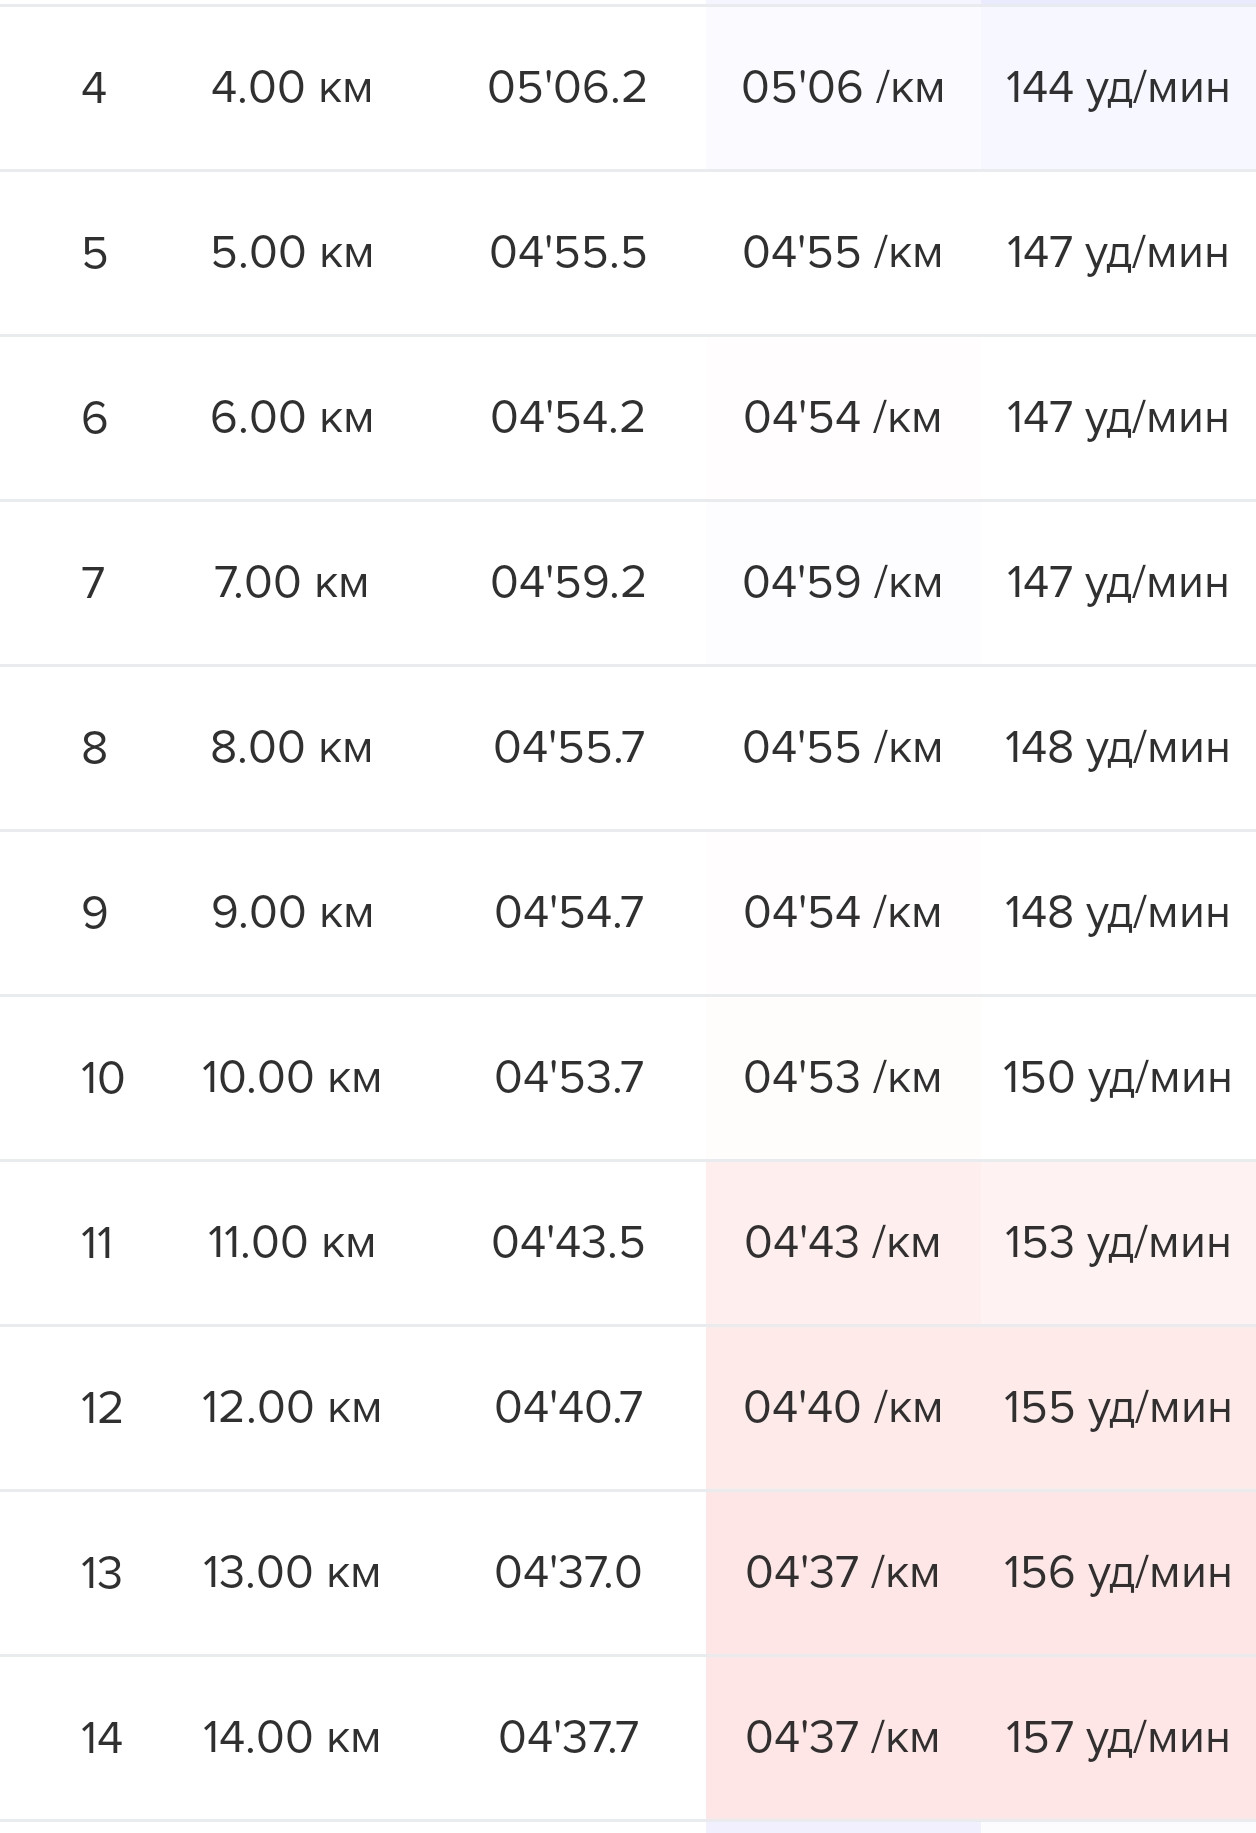
Task: Select heart rate 148 уд/мин in lap 8
Action: click(1118, 748)
